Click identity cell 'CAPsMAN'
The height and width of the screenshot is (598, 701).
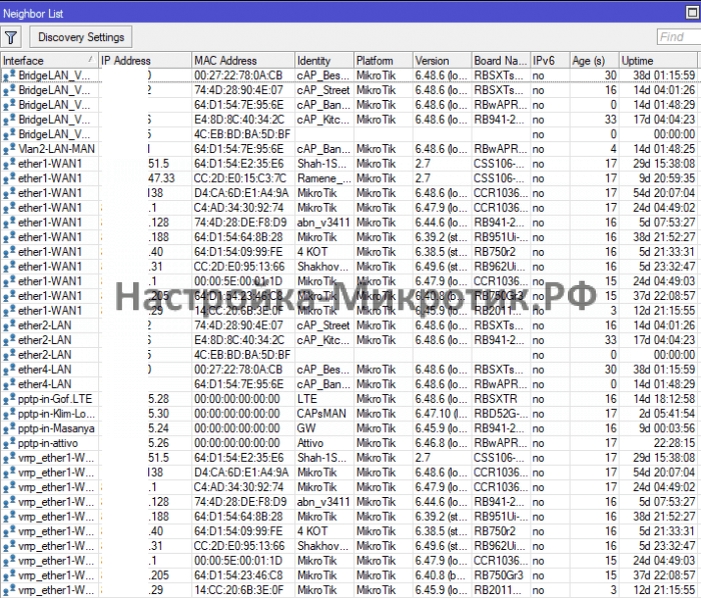click(x=321, y=414)
